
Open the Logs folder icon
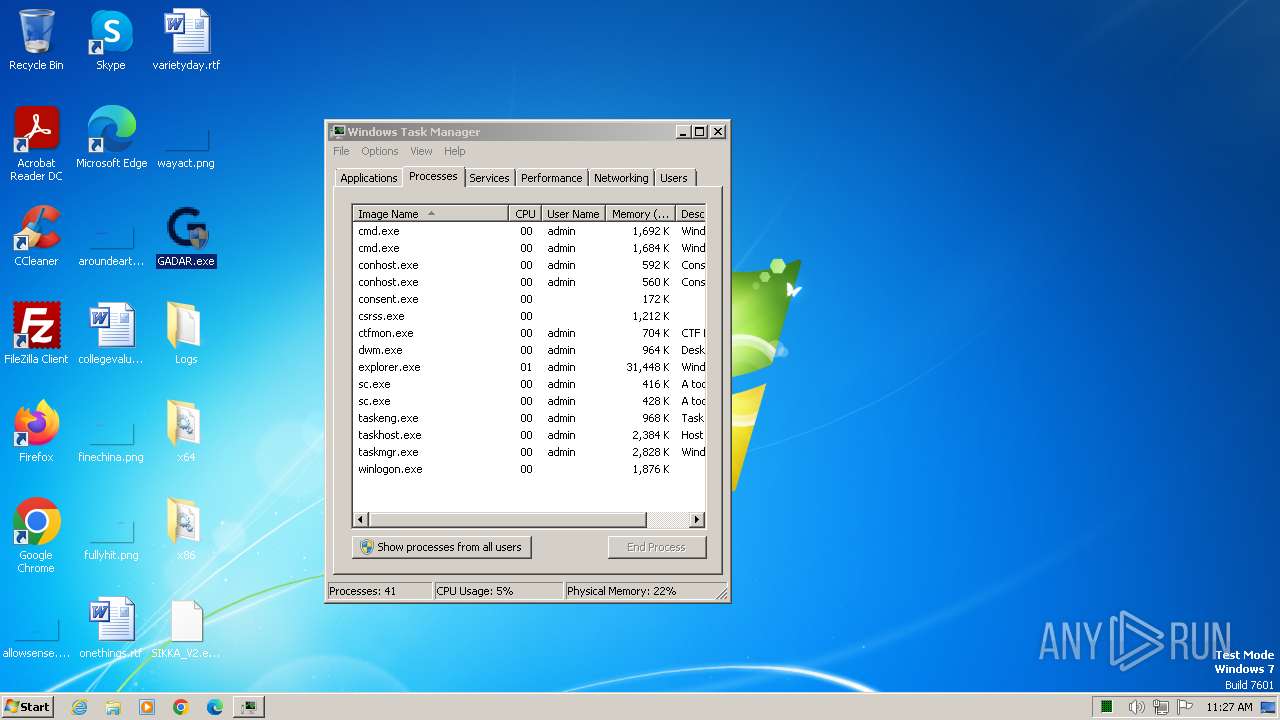(186, 334)
